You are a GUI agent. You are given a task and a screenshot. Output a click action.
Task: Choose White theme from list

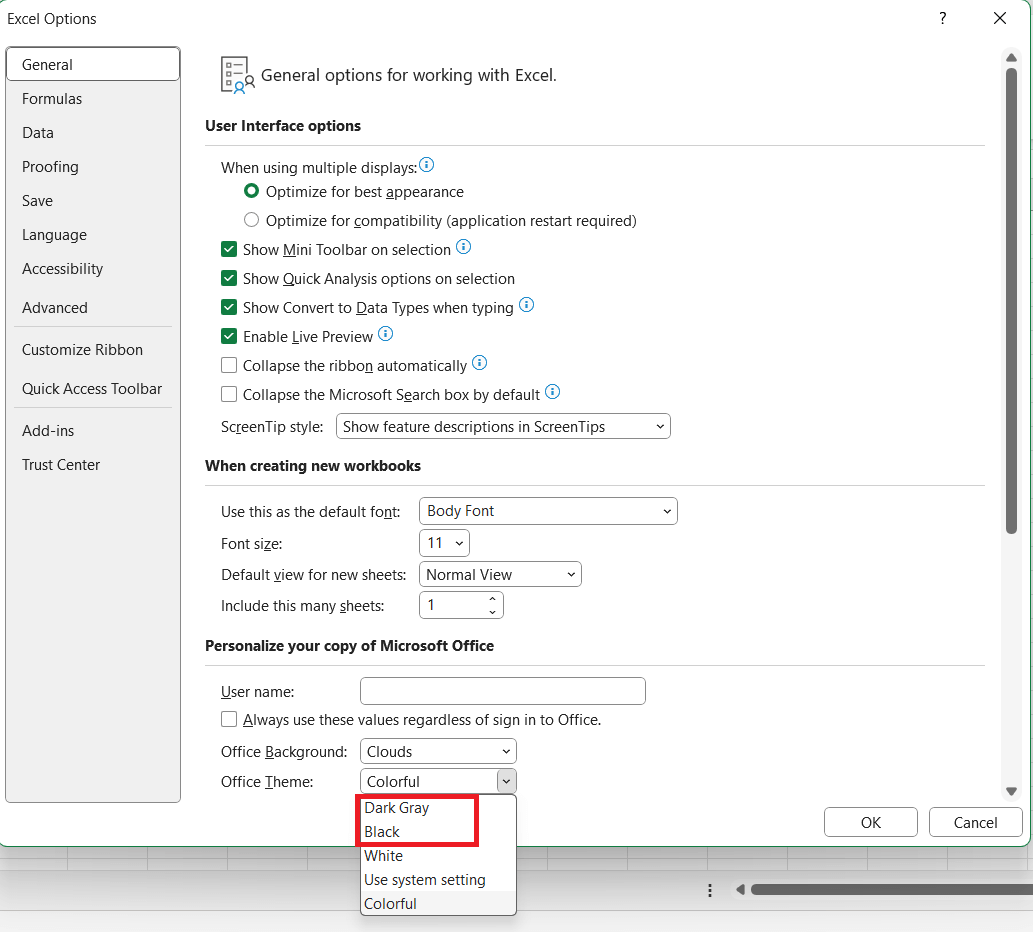(438, 856)
